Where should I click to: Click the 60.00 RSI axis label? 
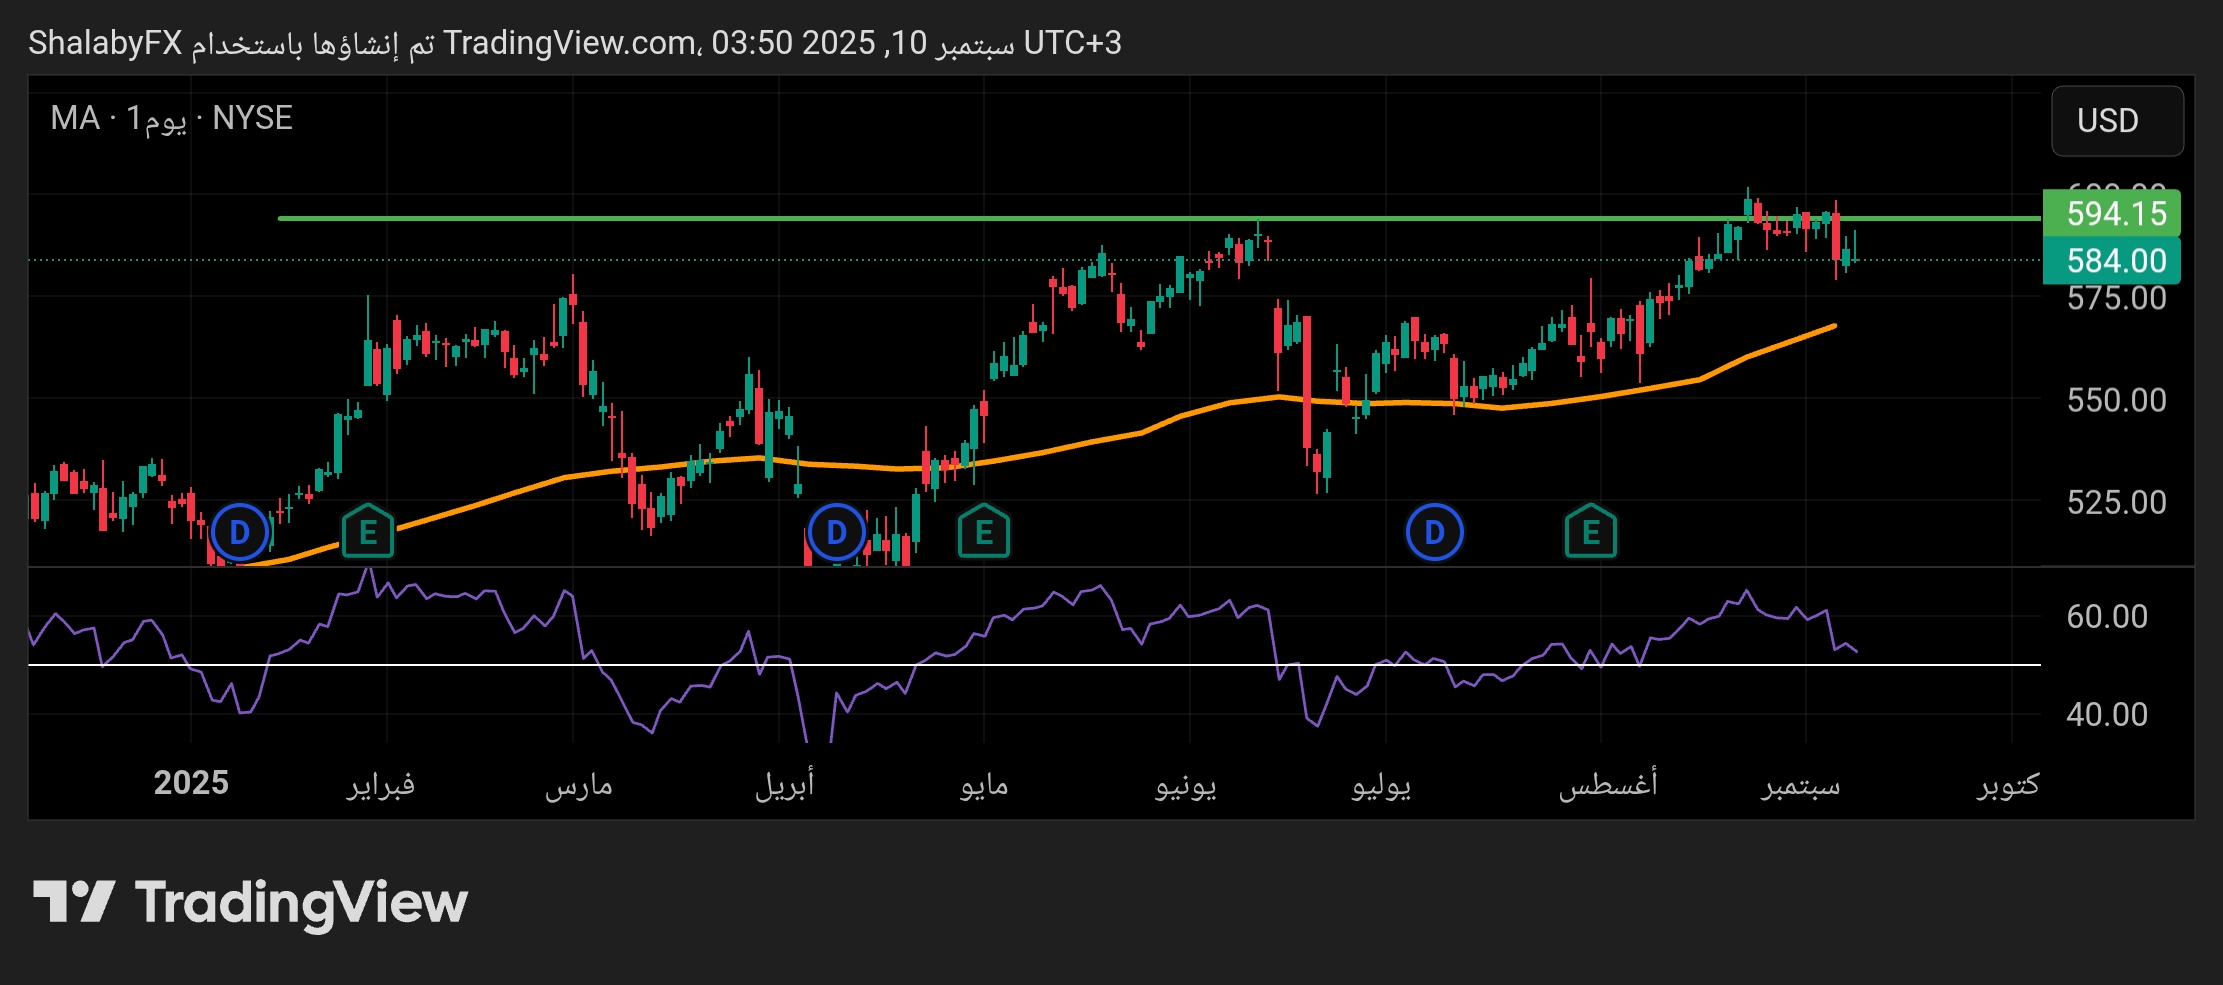click(x=2106, y=617)
